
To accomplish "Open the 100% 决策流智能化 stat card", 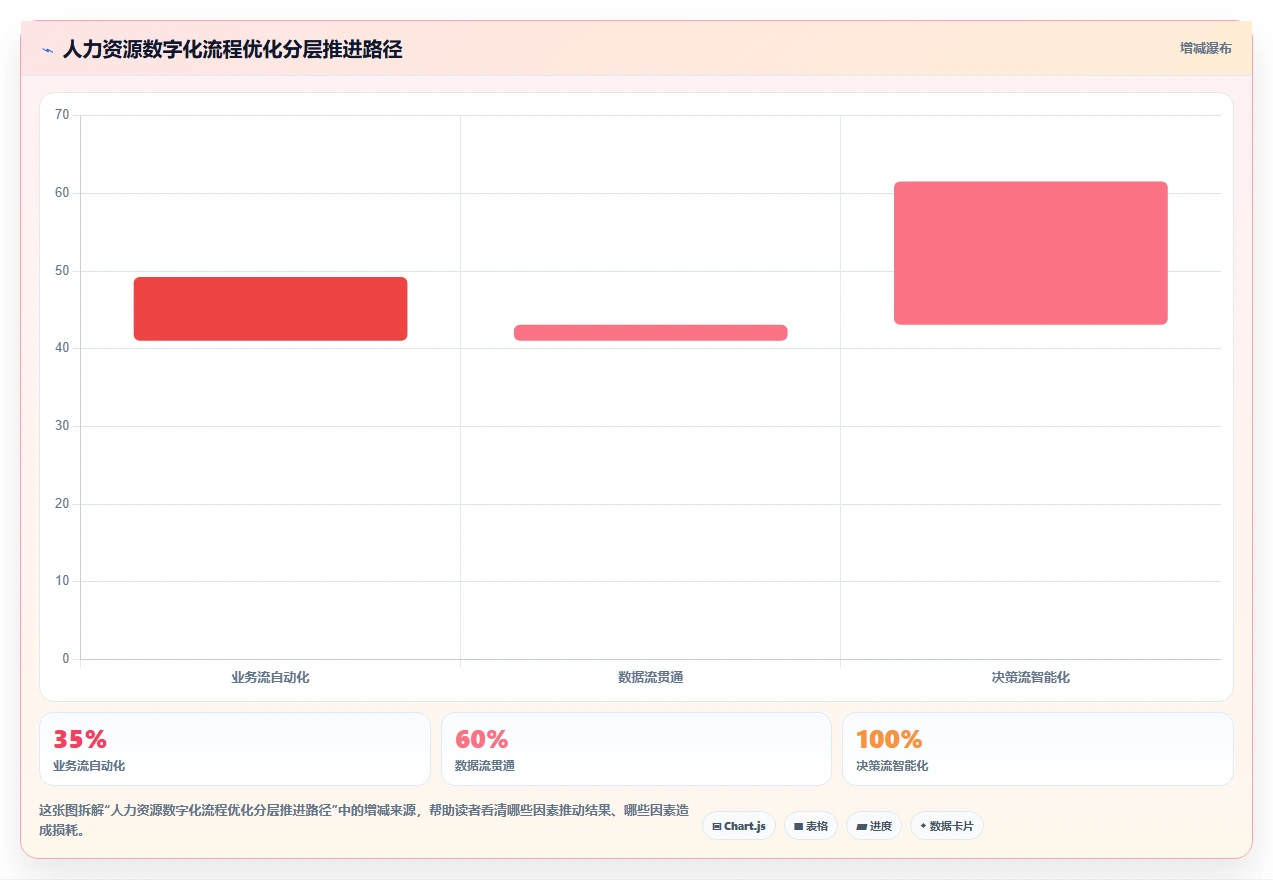I will click(x=1038, y=749).
